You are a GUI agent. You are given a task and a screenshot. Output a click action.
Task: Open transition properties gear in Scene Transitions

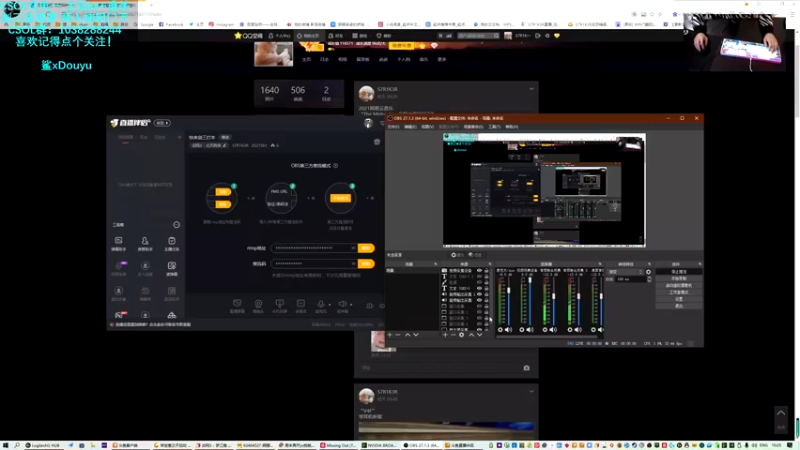coord(648,272)
